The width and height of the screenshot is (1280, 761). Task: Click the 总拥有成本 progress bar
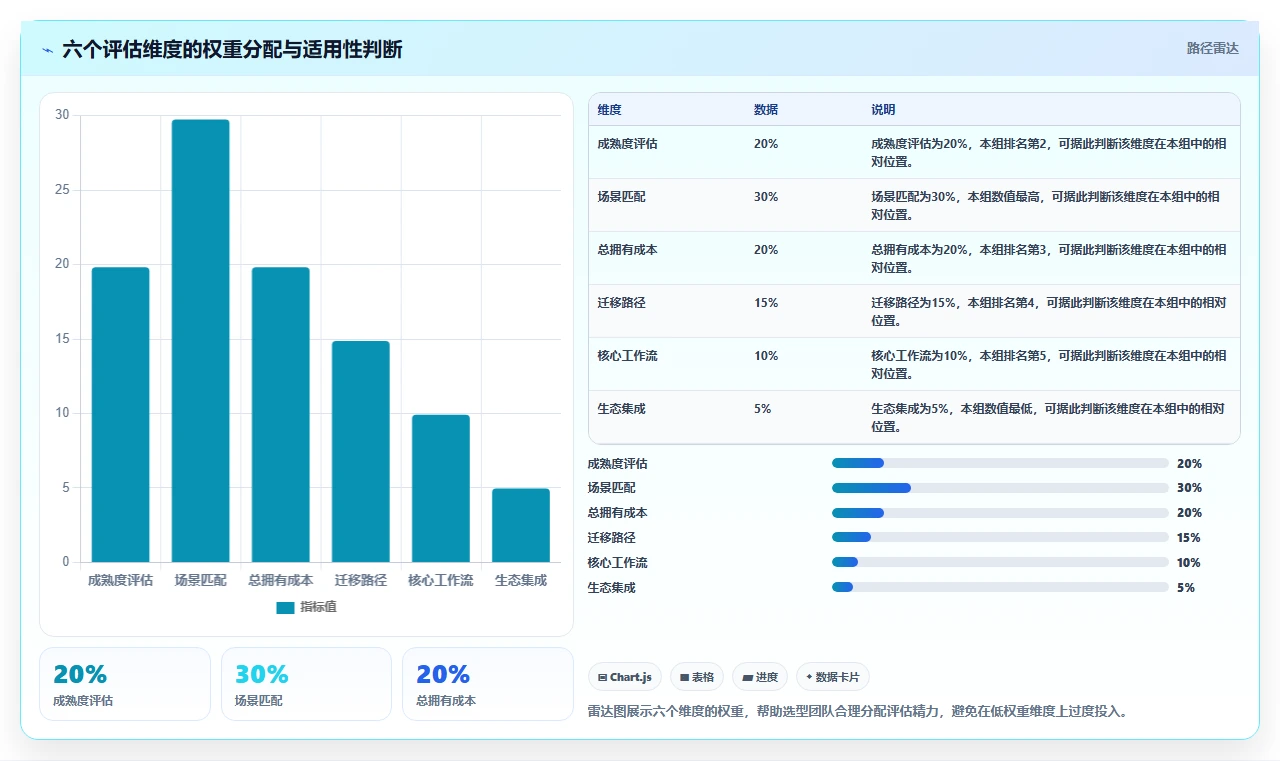click(1000, 513)
